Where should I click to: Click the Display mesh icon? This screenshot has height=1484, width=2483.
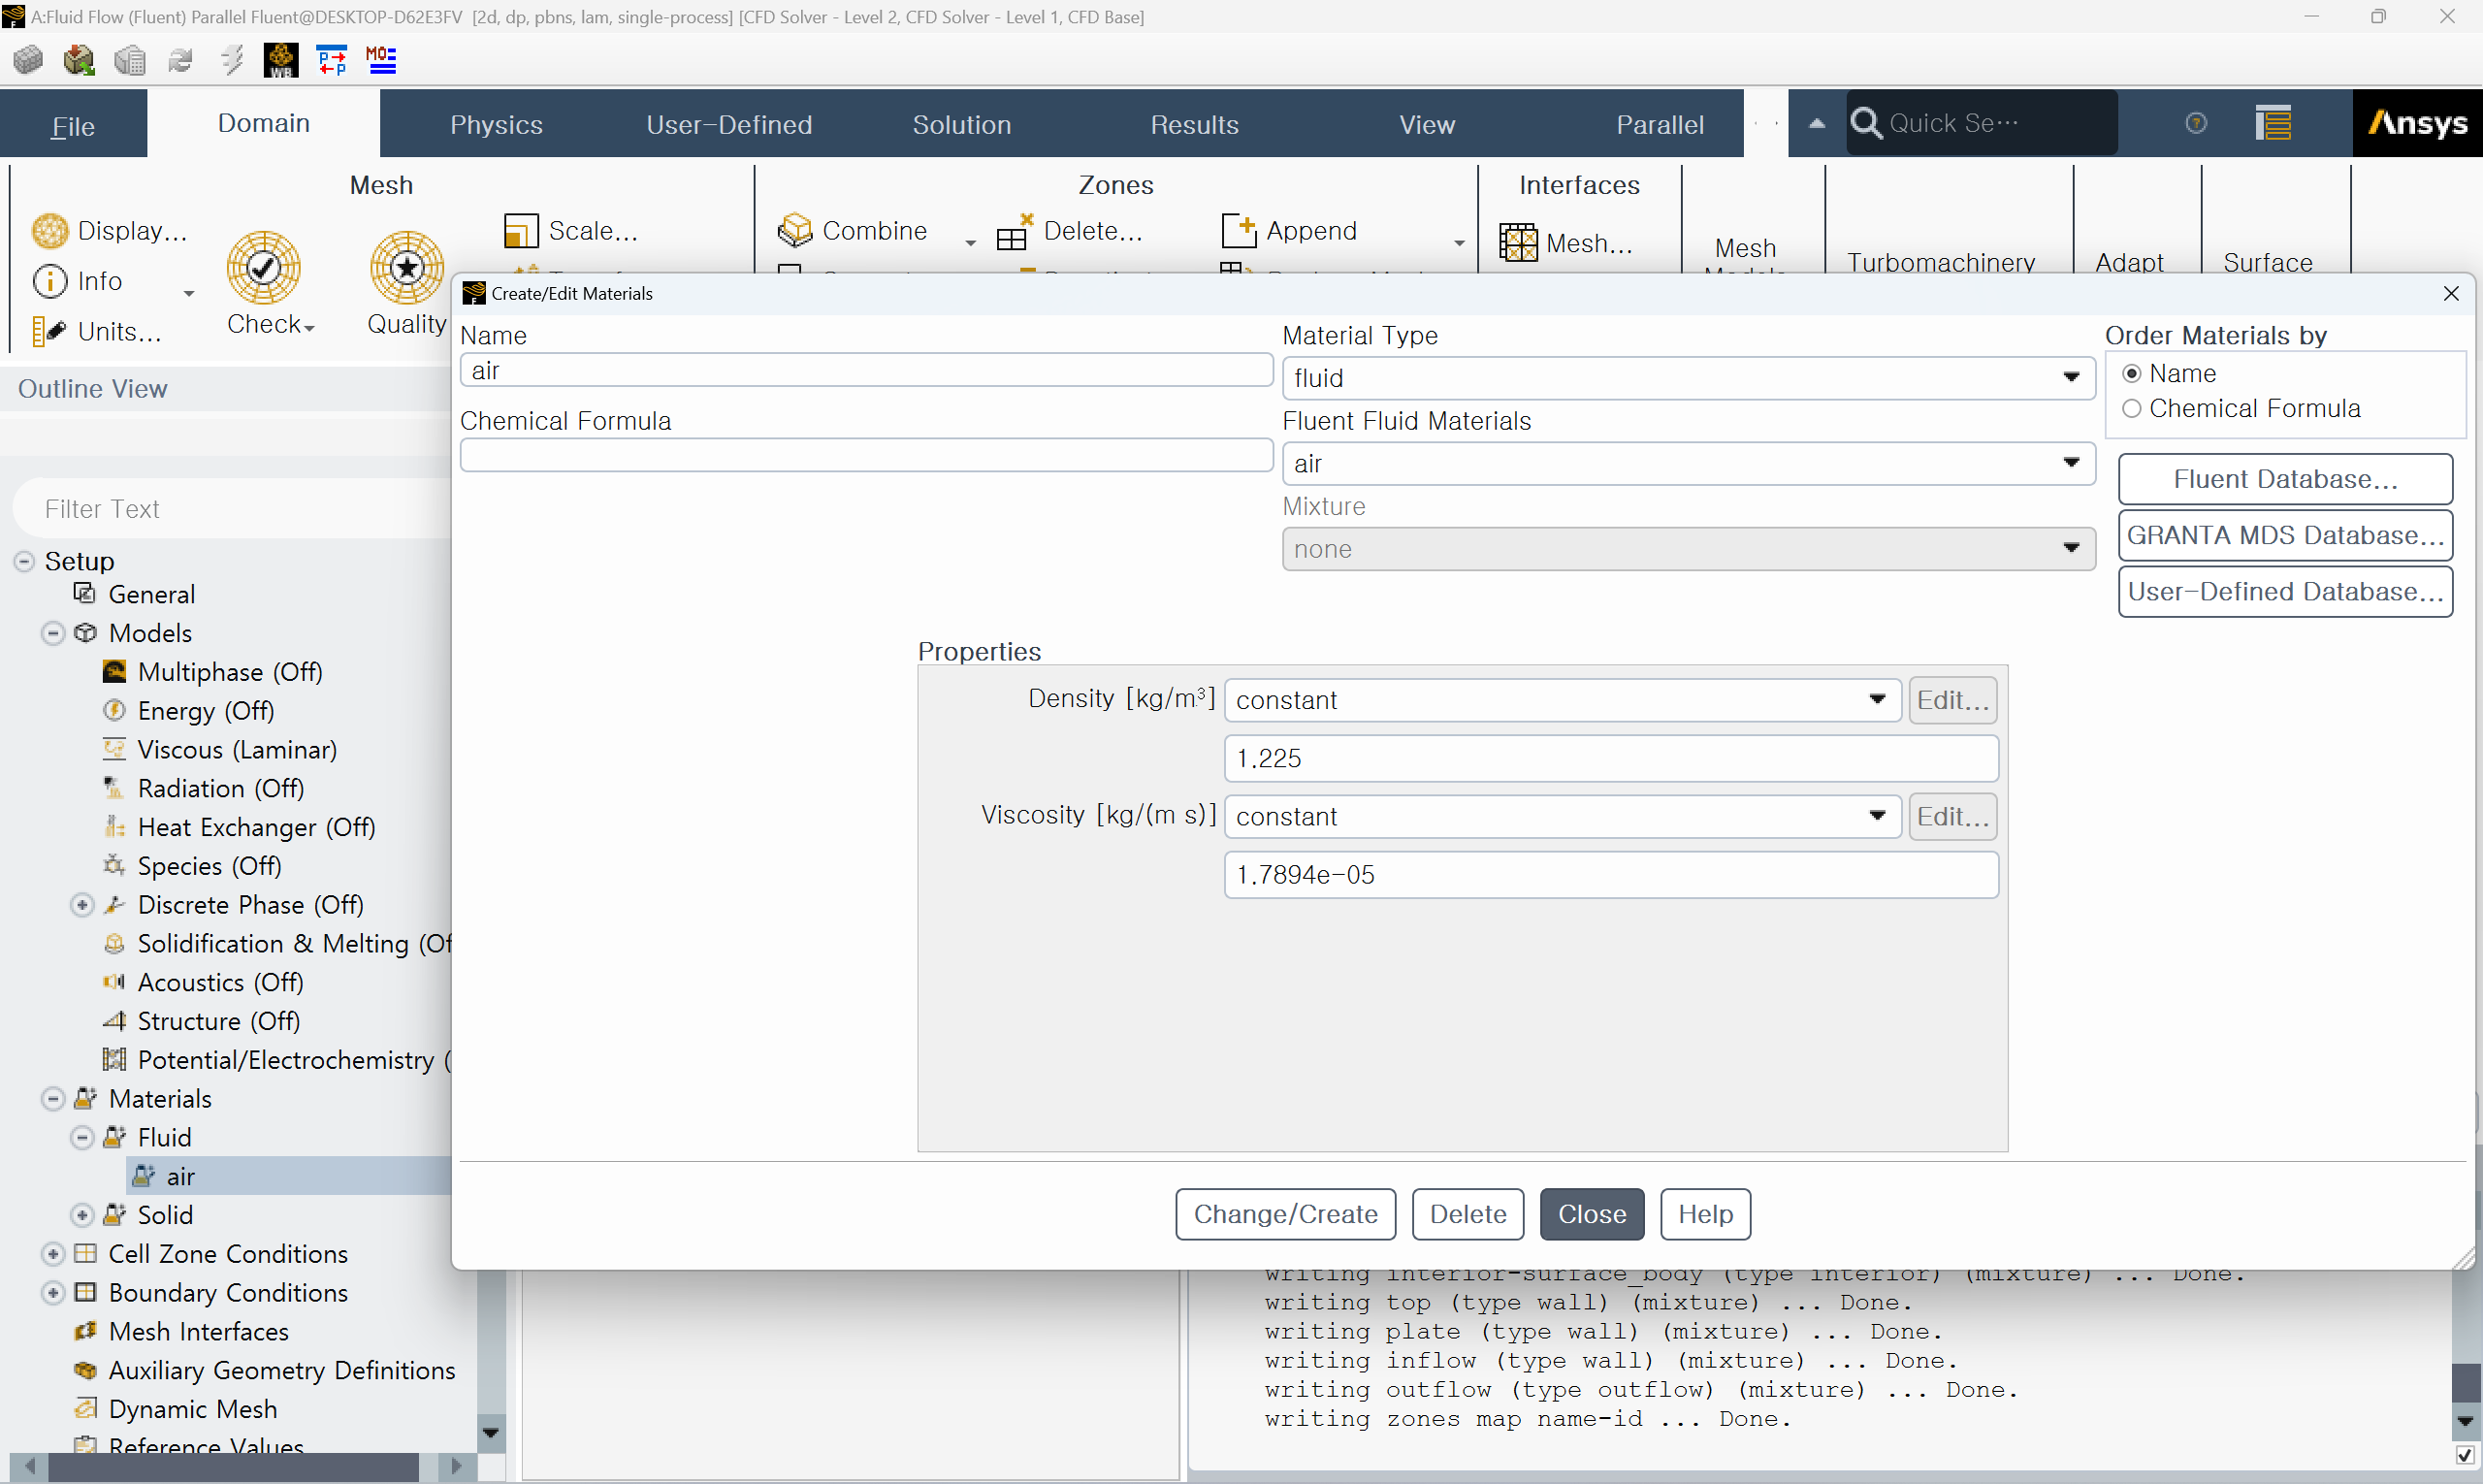coord(50,231)
